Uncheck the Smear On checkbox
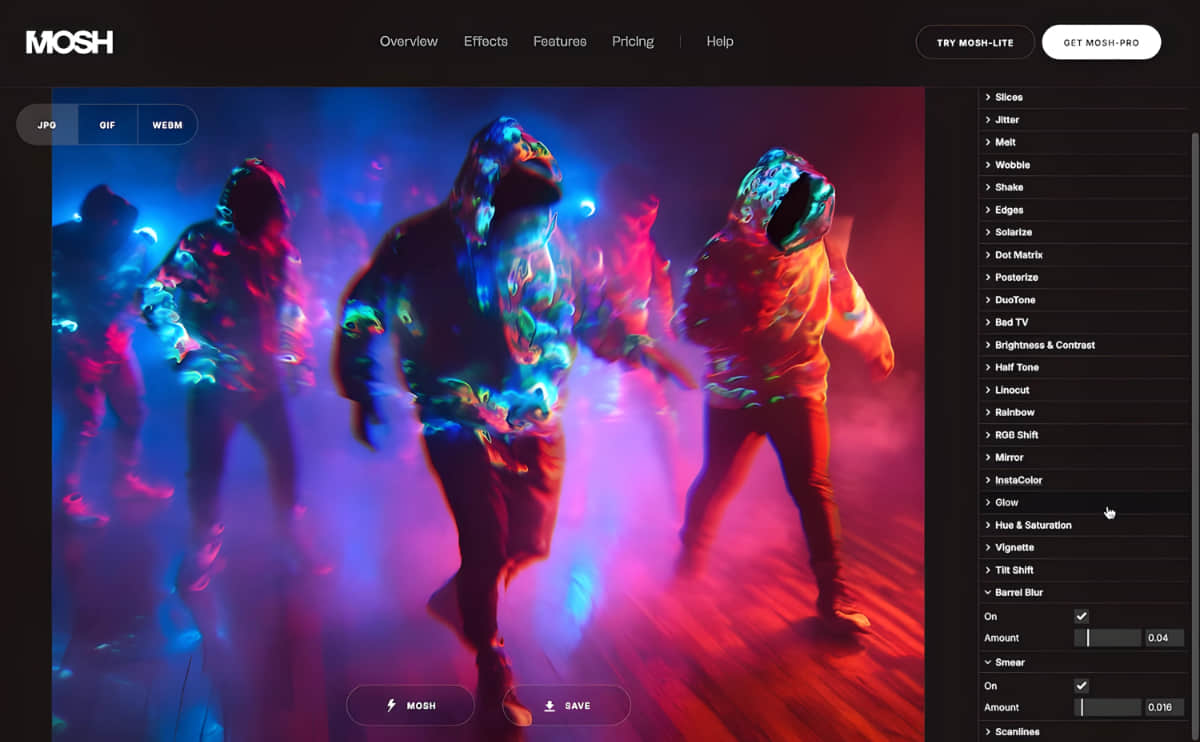The image size is (1200, 742). coord(1081,686)
